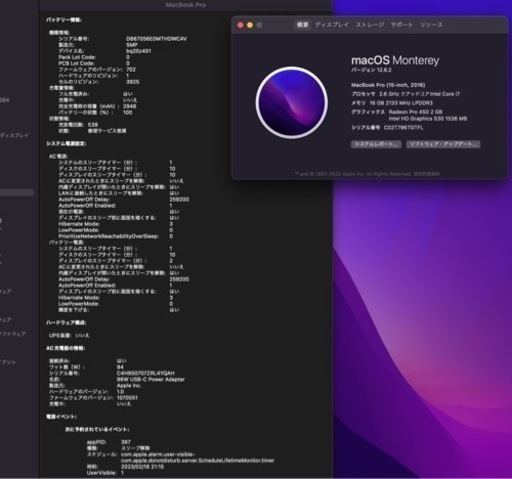Select the 輝度を下げる row
The height and width of the screenshot is (479, 512).
(x=119, y=310)
